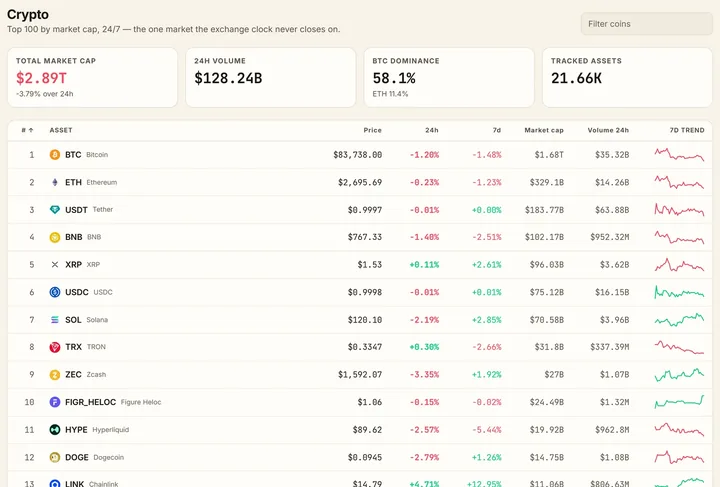Click the BNB coin icon
Screen dimensions: 720x487
[55, 237]
